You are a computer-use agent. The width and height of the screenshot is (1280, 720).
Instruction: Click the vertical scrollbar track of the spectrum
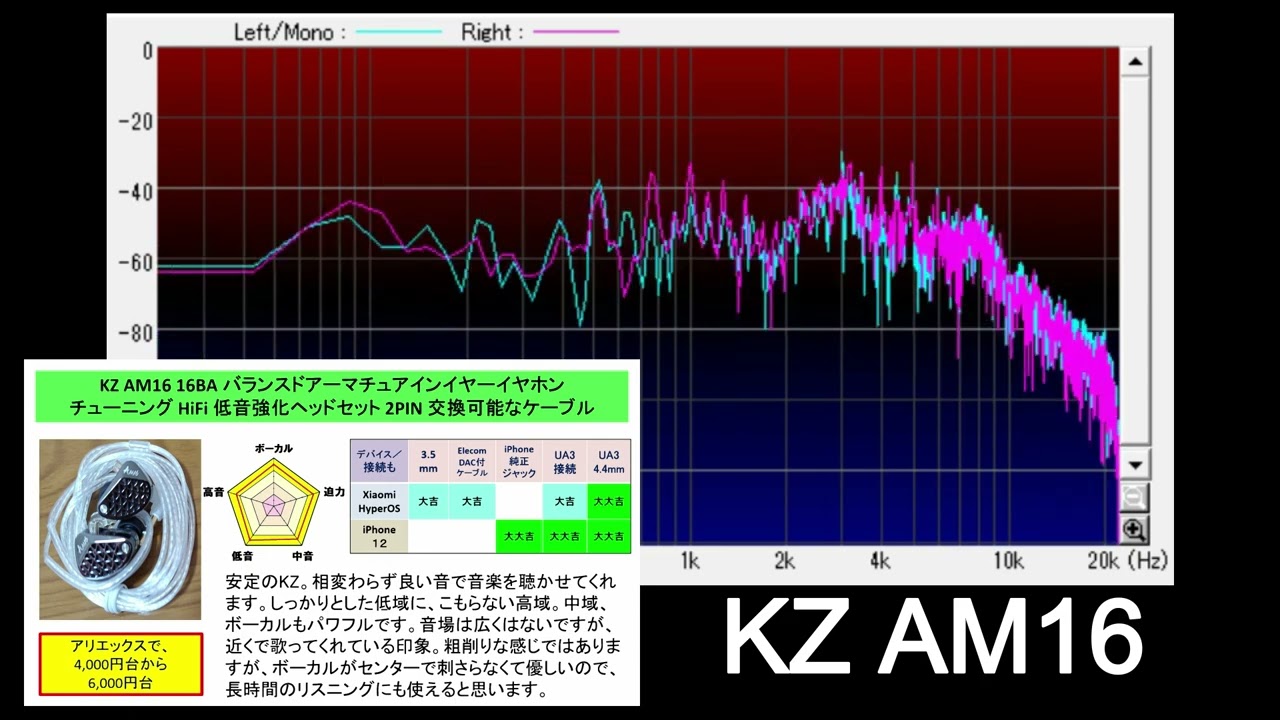click(x=1134, y=263)
